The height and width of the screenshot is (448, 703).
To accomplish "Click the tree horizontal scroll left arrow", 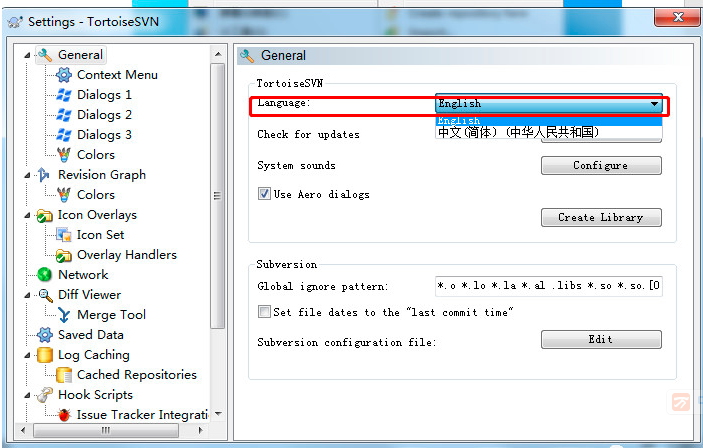I will pos(23,430).
